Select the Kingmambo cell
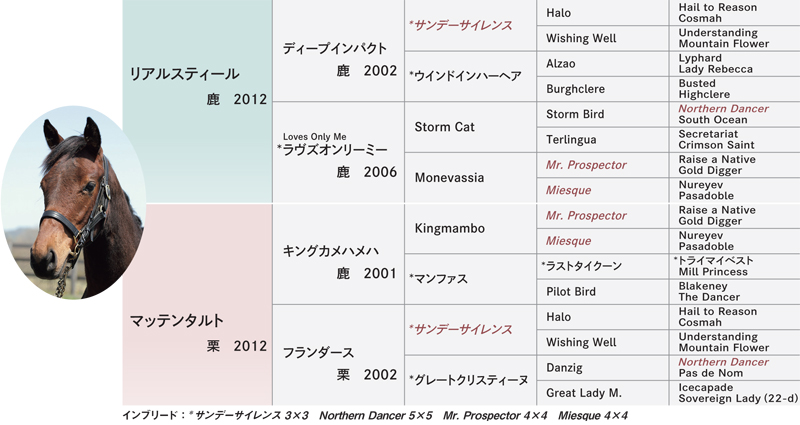 tap(470, 228)
